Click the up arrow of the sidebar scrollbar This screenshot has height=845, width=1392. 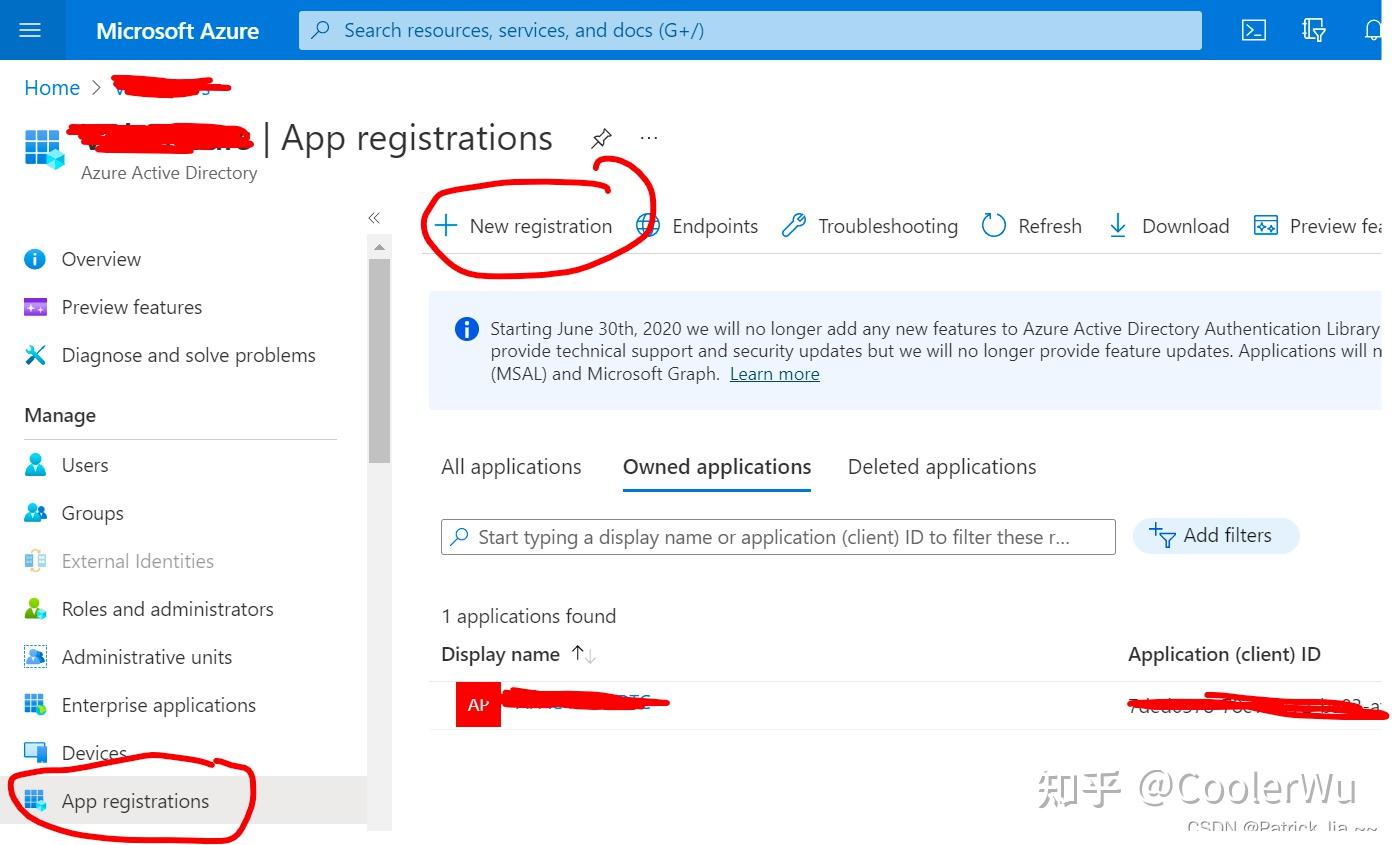[379, 246]
